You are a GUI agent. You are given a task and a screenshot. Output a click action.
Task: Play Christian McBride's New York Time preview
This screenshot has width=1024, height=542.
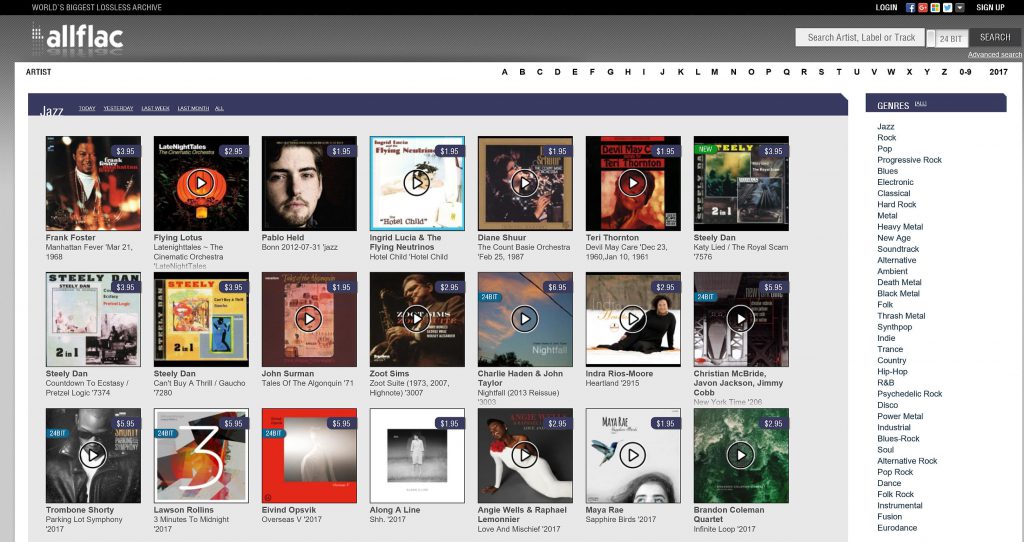(741, 319)
